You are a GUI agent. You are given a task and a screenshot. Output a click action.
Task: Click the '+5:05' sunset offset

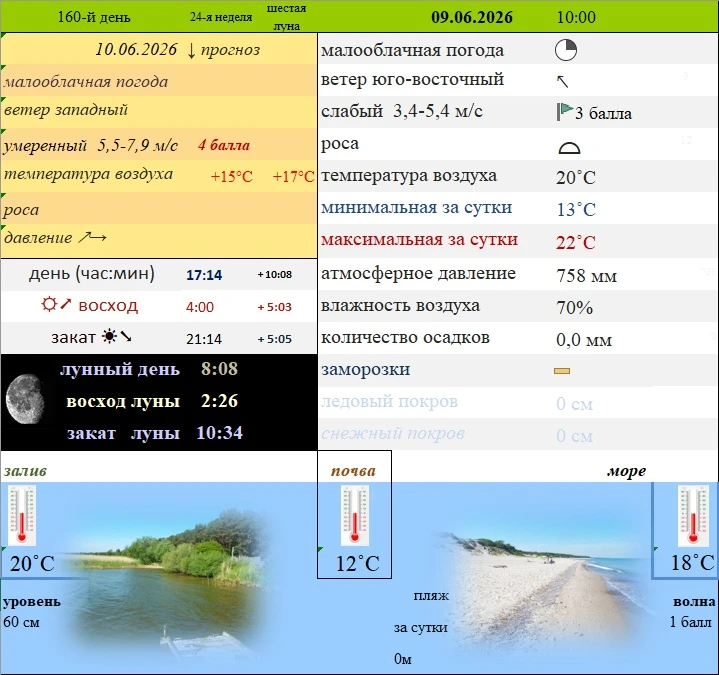click(x=274, y=339)
